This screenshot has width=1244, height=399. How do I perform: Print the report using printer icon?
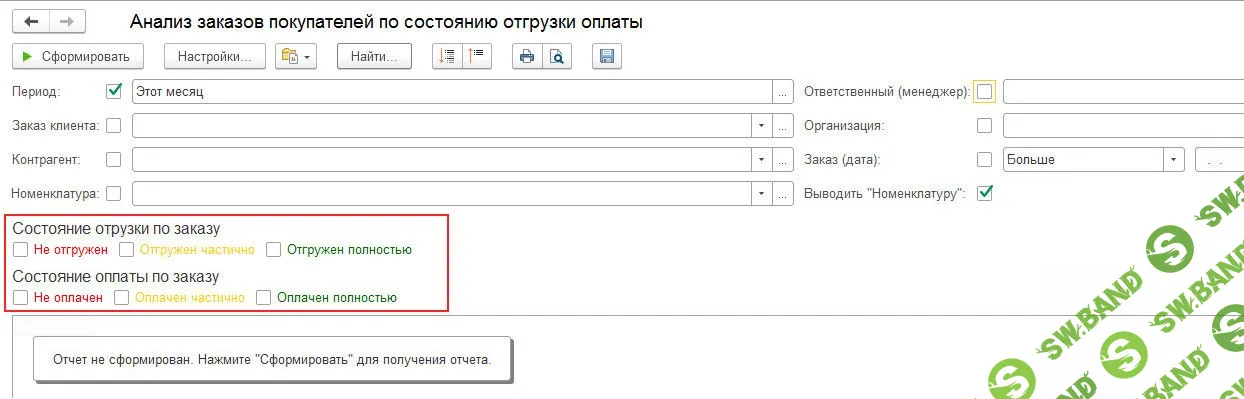pyautogui.click(x=527, y=56)
